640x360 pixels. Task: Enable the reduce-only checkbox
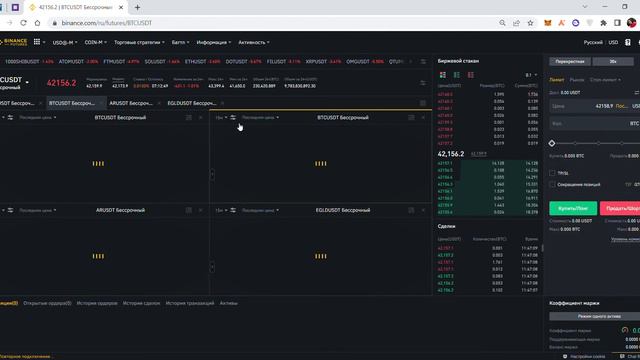tap(552, 184)
